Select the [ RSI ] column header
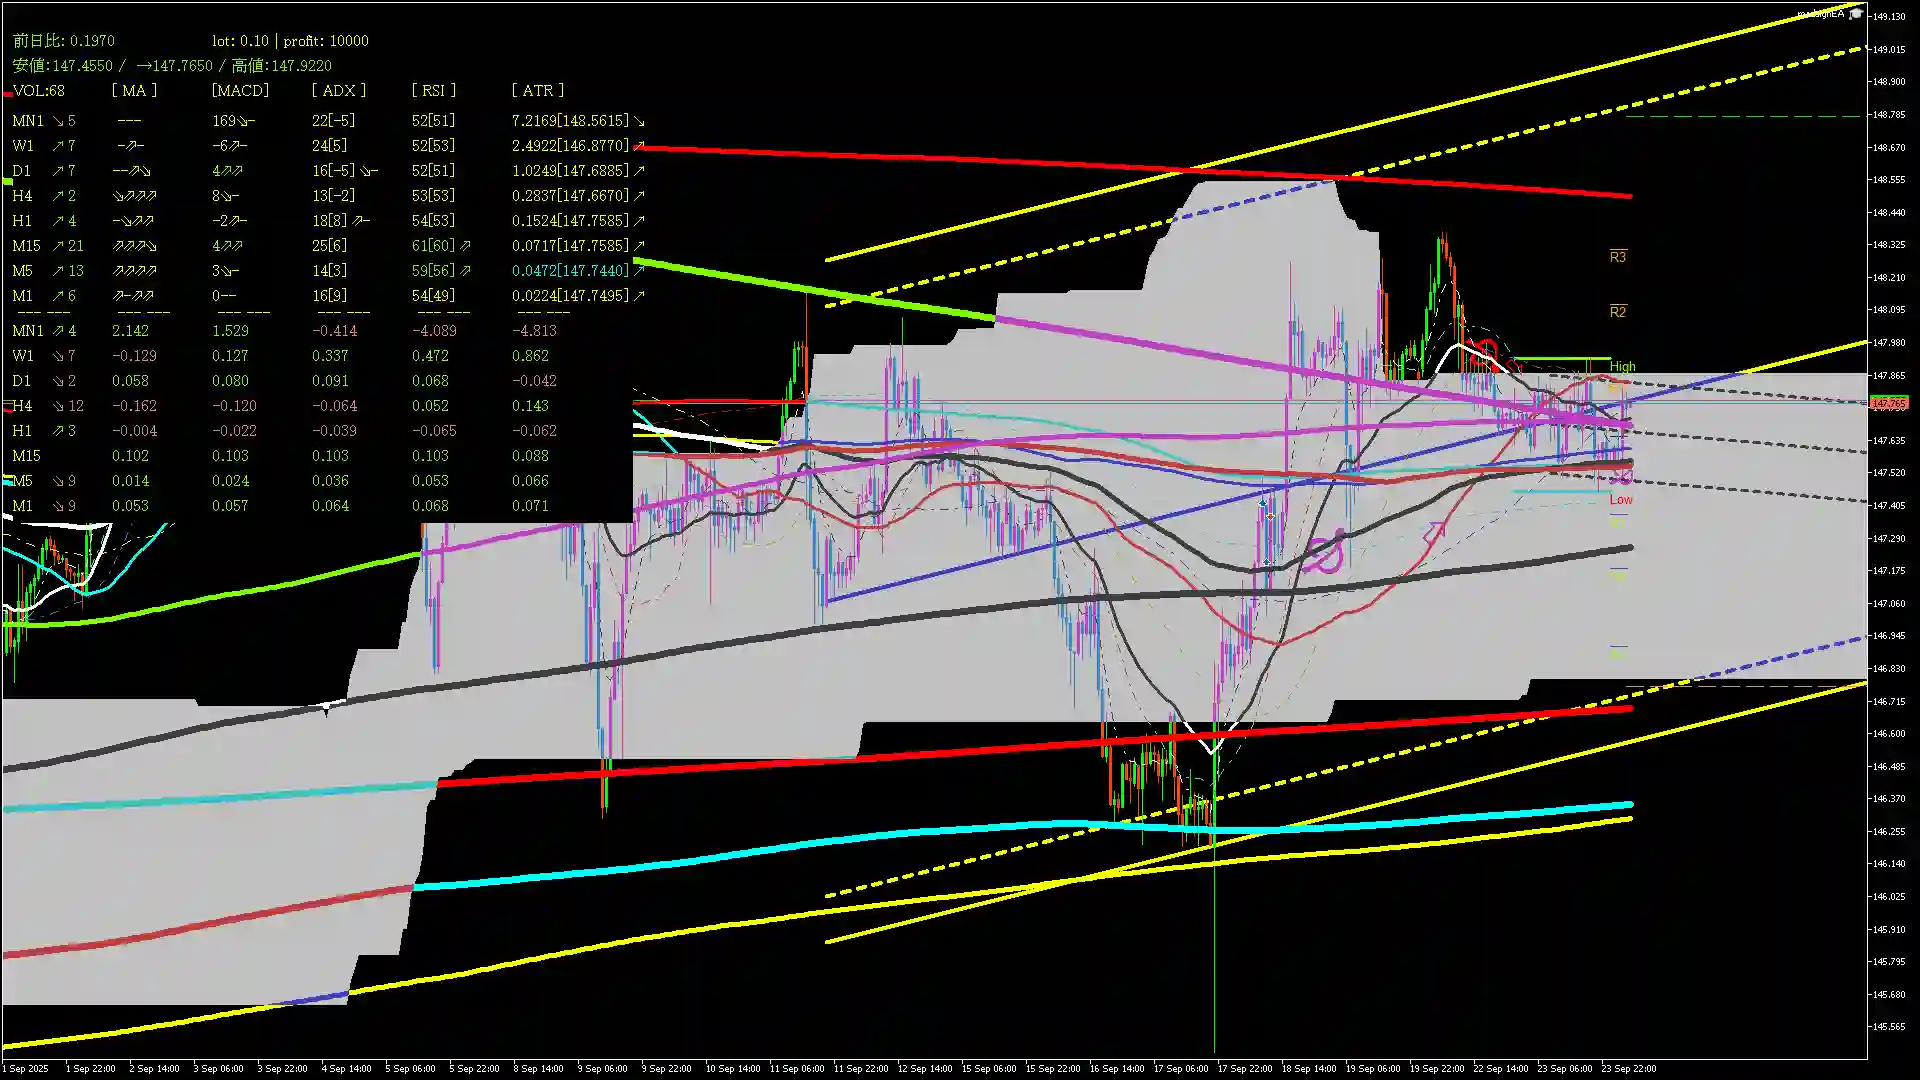The image size is (1920, 1080). click(x=433, y=90)
